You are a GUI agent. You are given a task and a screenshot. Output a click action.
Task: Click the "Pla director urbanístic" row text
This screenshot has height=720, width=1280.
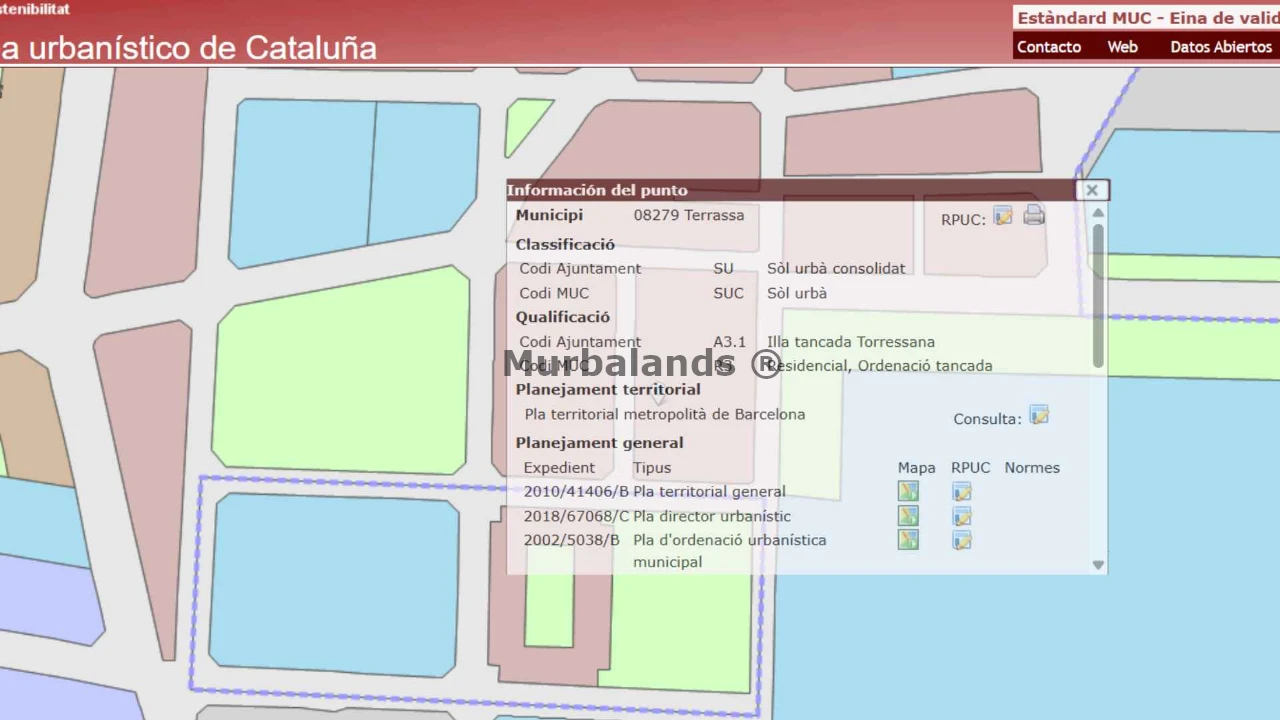coord(712,517)
